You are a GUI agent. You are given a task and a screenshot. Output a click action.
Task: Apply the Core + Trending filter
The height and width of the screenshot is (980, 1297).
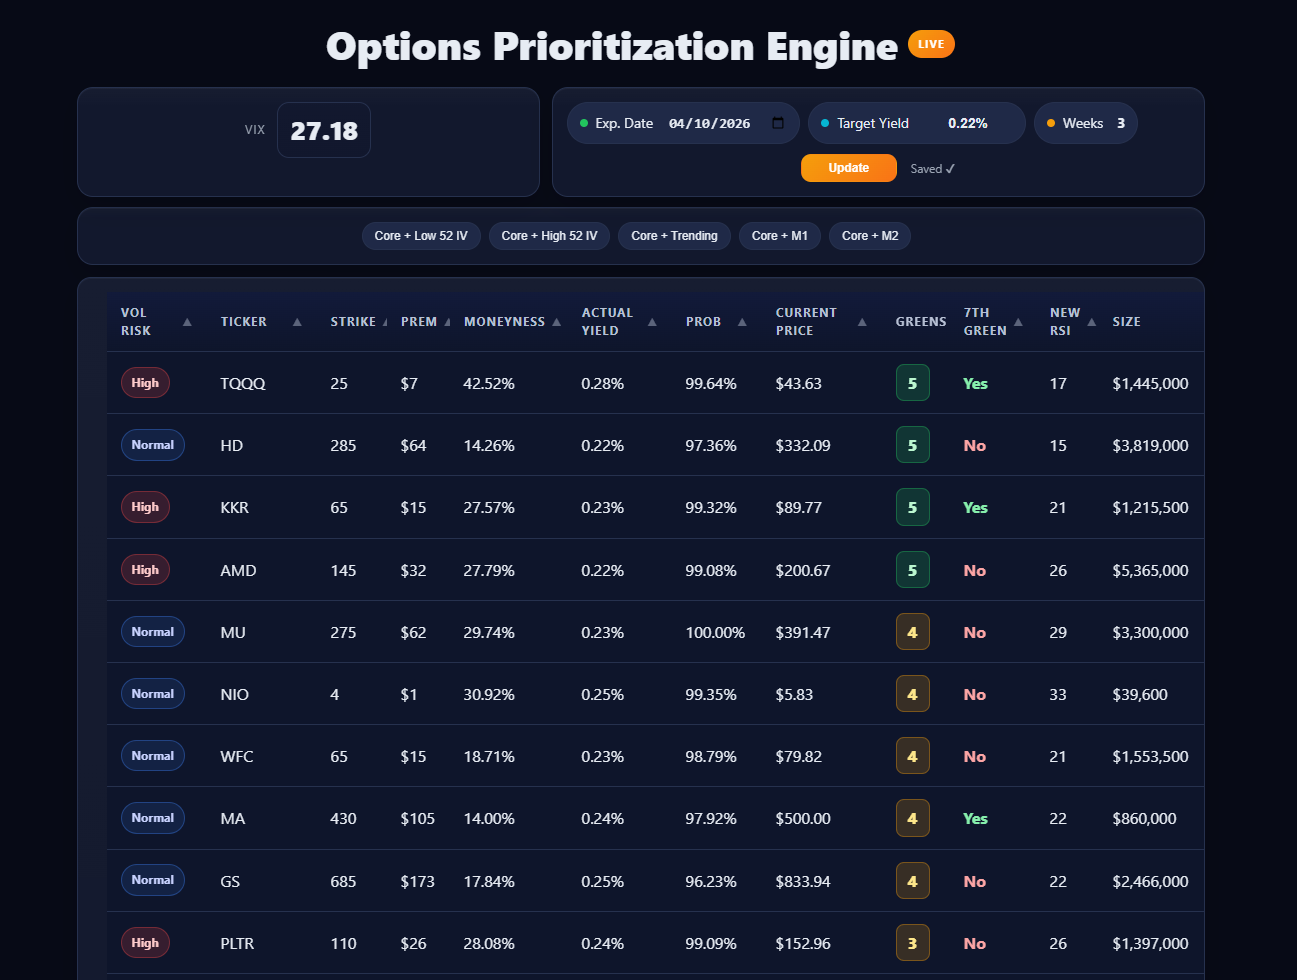tap(674, 236)
